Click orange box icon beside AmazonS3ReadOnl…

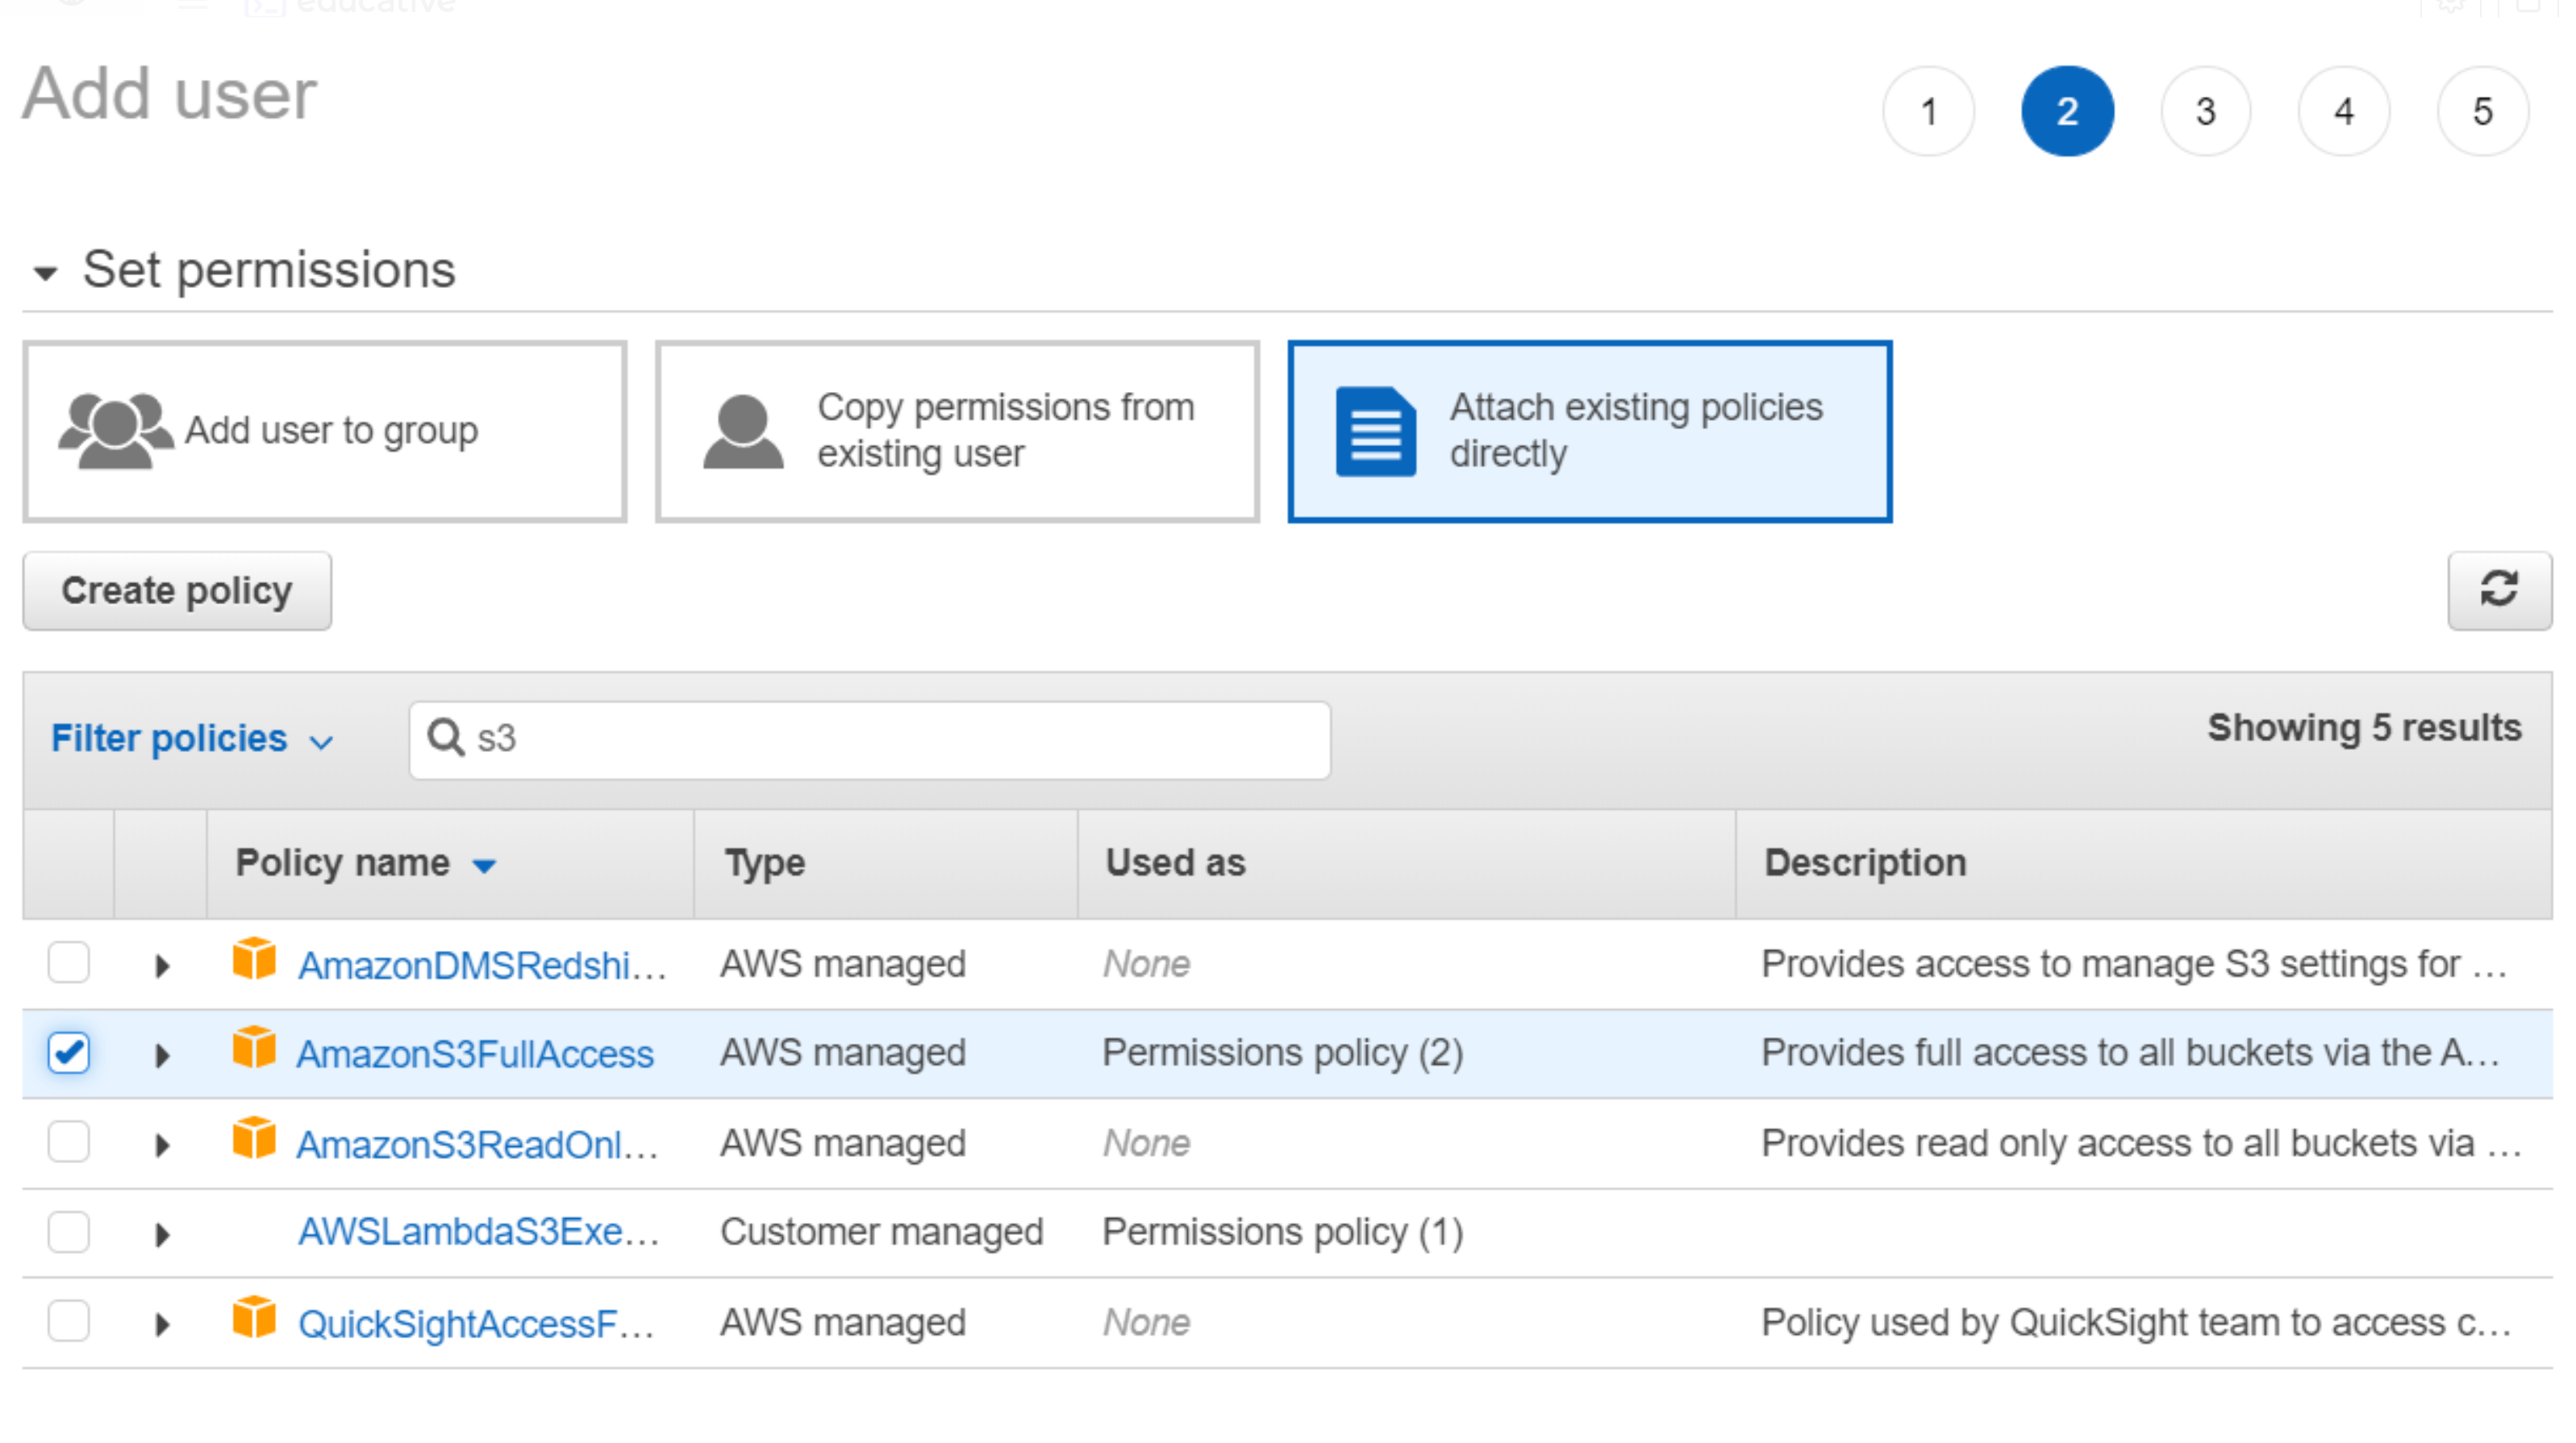254,1138
